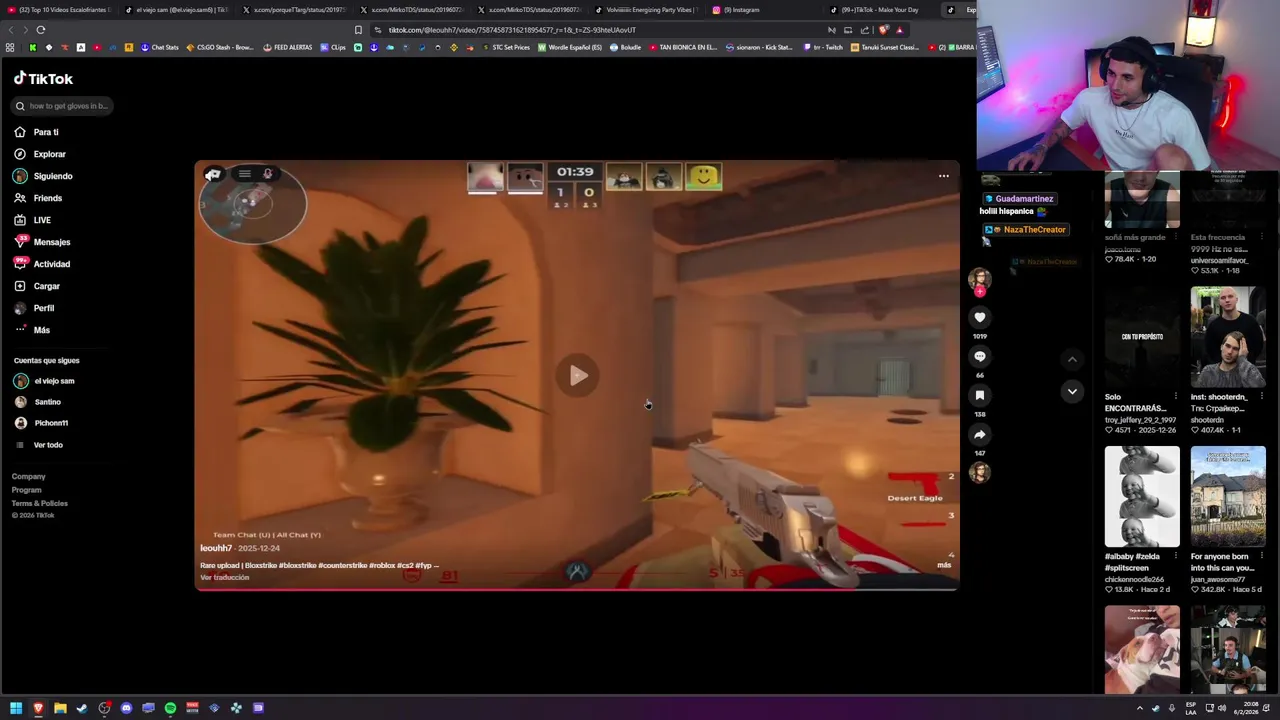The width and height of the screenshot is (1280, 720).
Task: Open the video three-dot options menu
Action: coord(943,176)
